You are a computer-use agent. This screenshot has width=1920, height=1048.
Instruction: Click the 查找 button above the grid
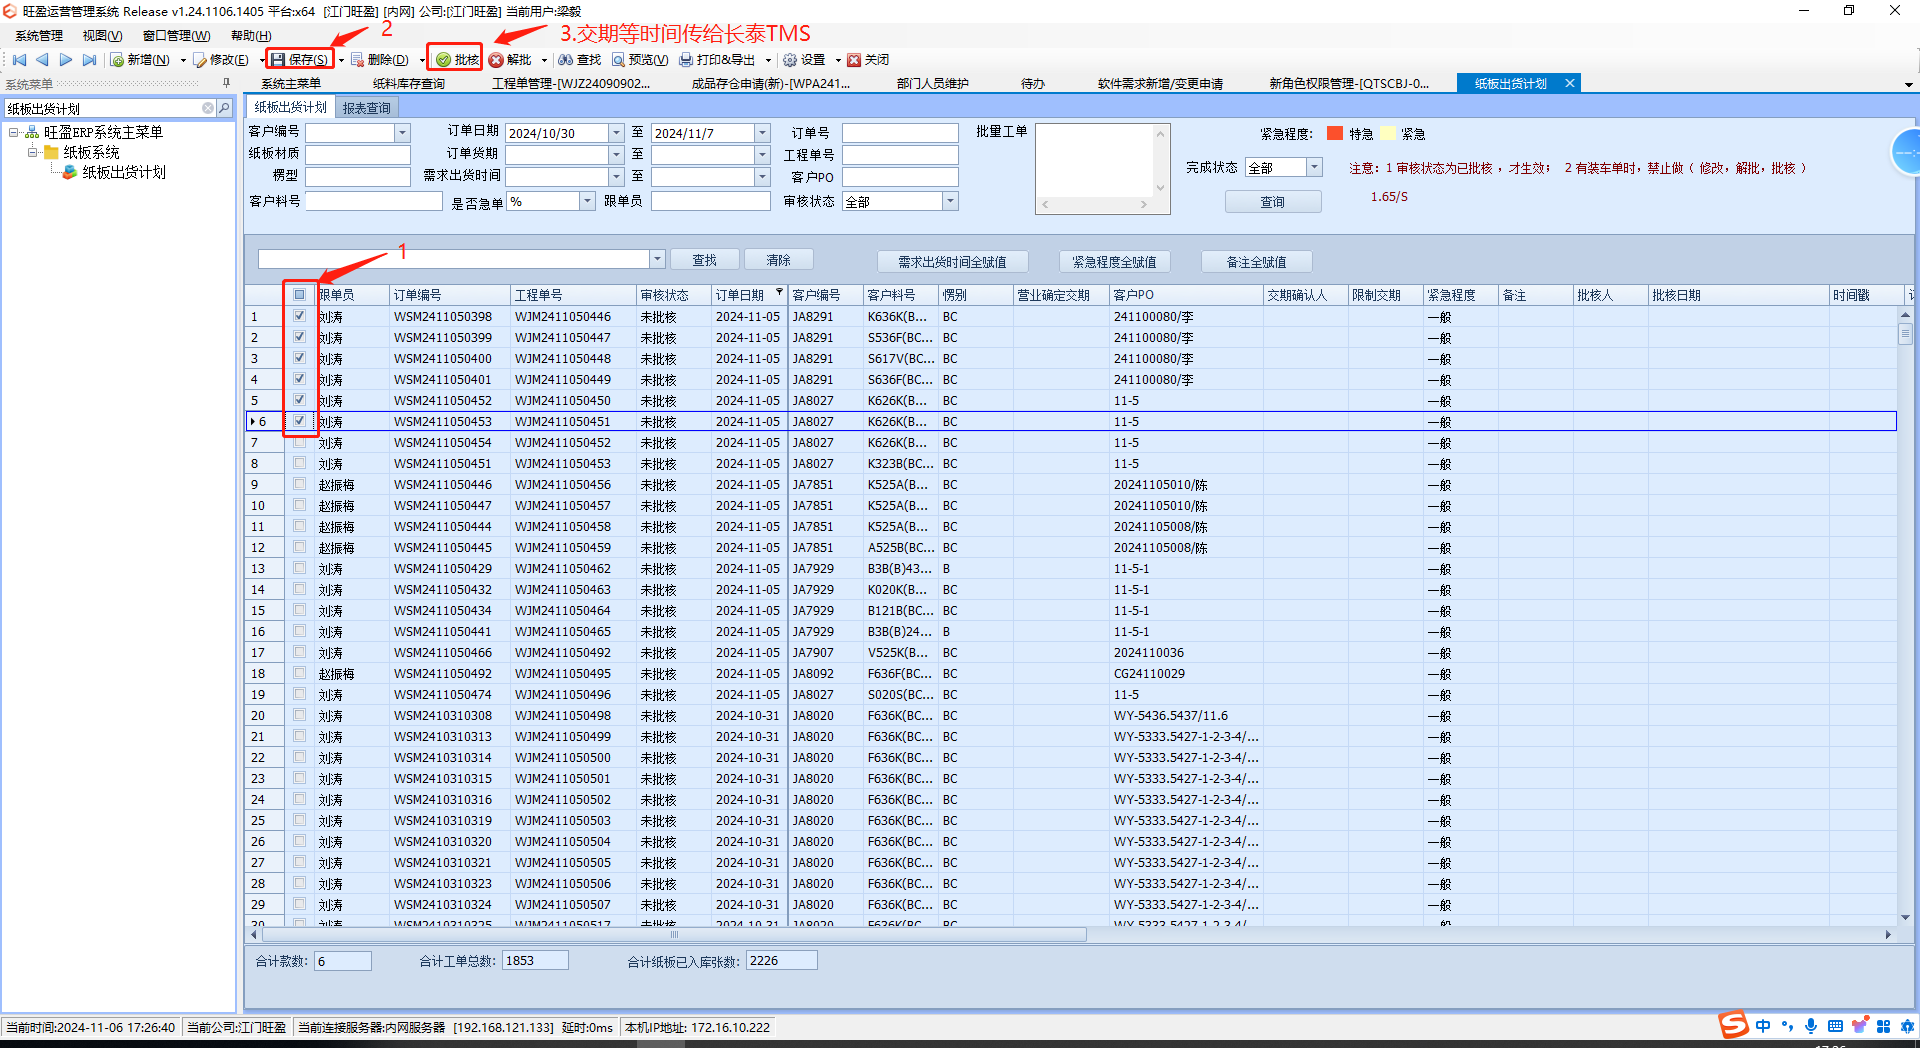pos(705,260)
